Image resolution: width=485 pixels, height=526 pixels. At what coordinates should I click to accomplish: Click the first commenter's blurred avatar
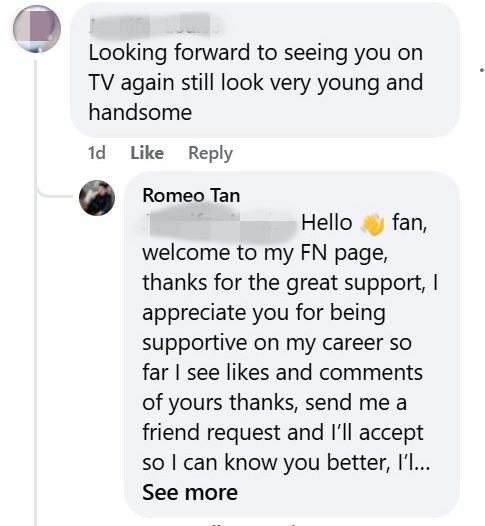pos(37,29)
